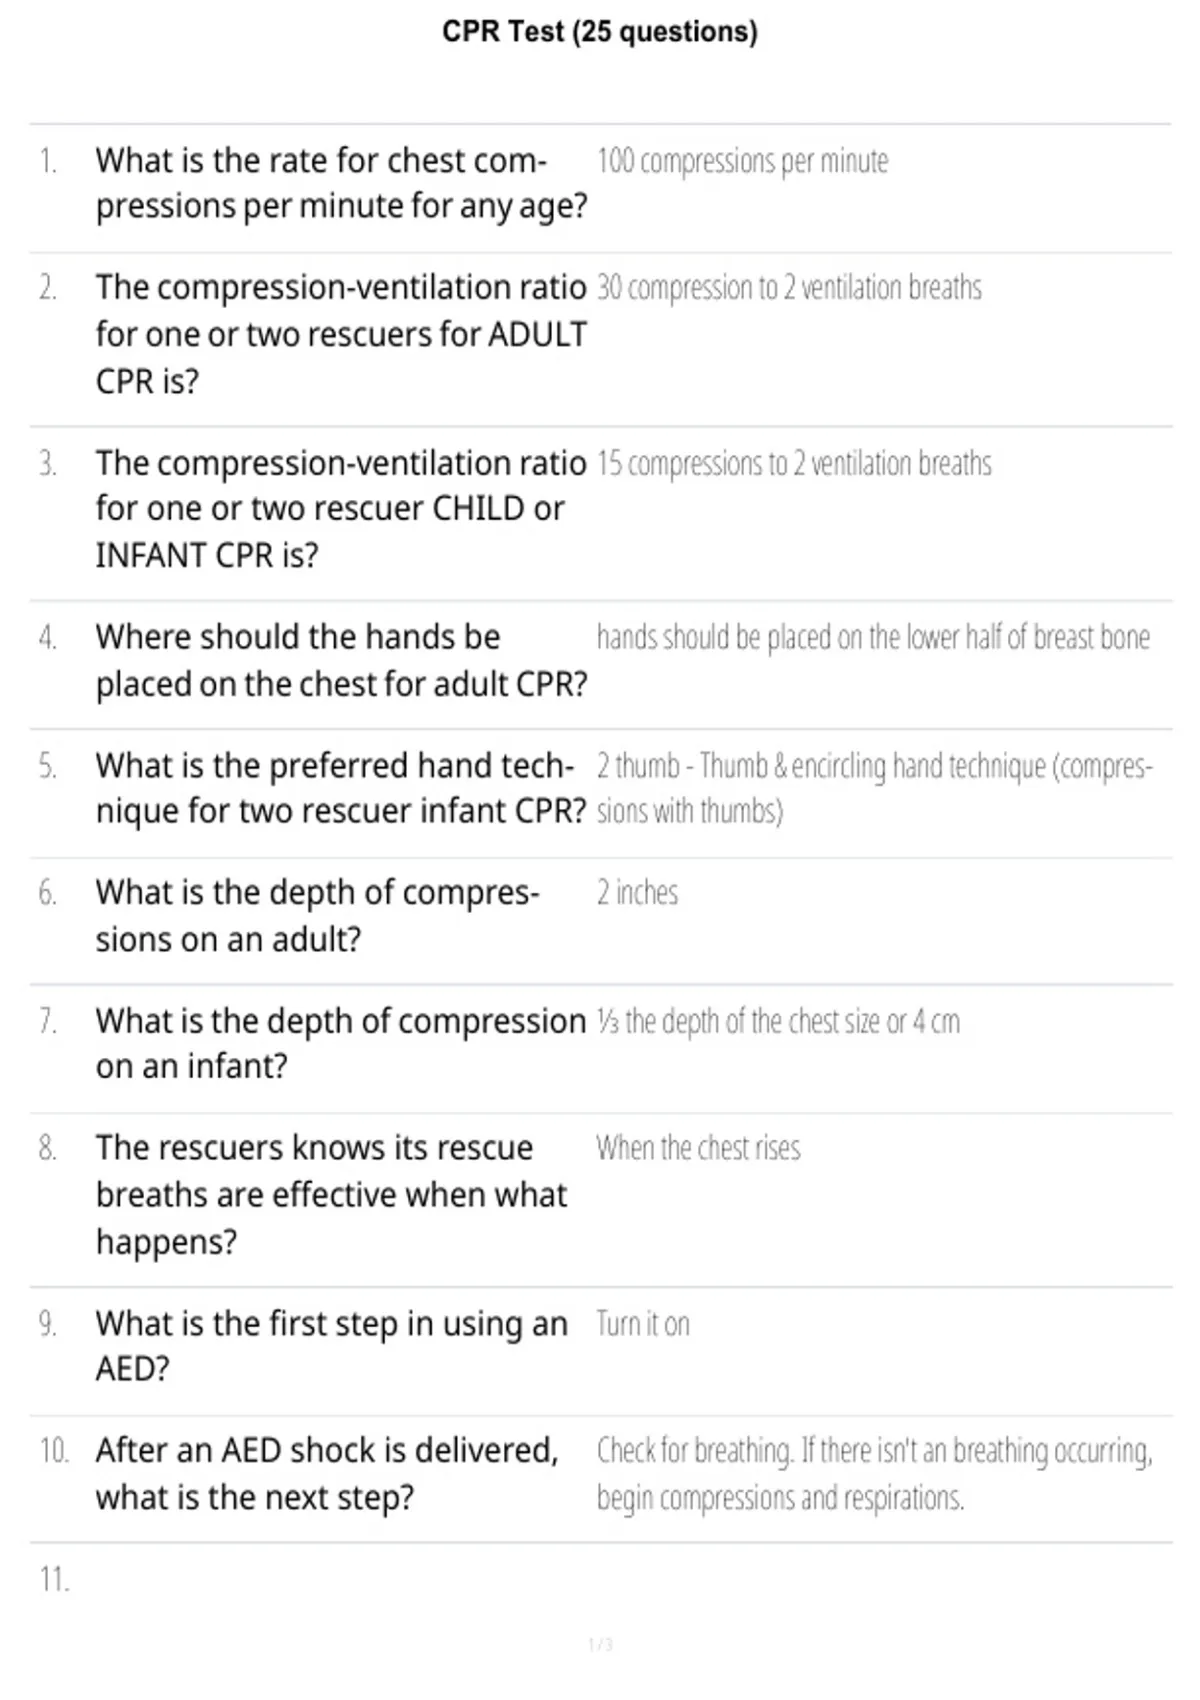Select question 10 about after AED shock

327,1473
